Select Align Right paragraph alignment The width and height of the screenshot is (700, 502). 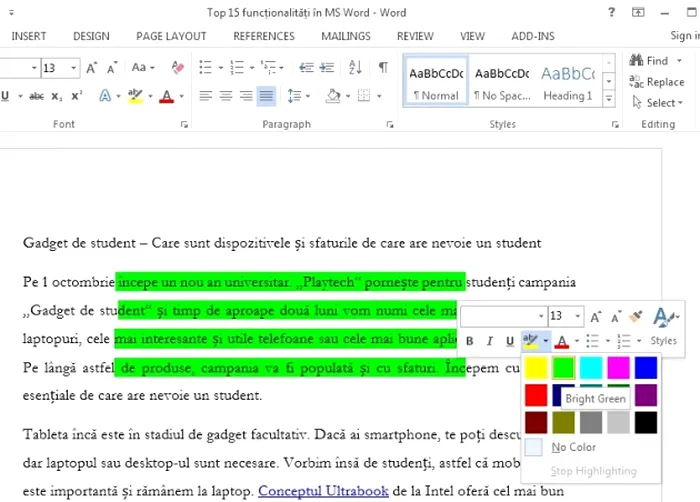coord(246,96)
